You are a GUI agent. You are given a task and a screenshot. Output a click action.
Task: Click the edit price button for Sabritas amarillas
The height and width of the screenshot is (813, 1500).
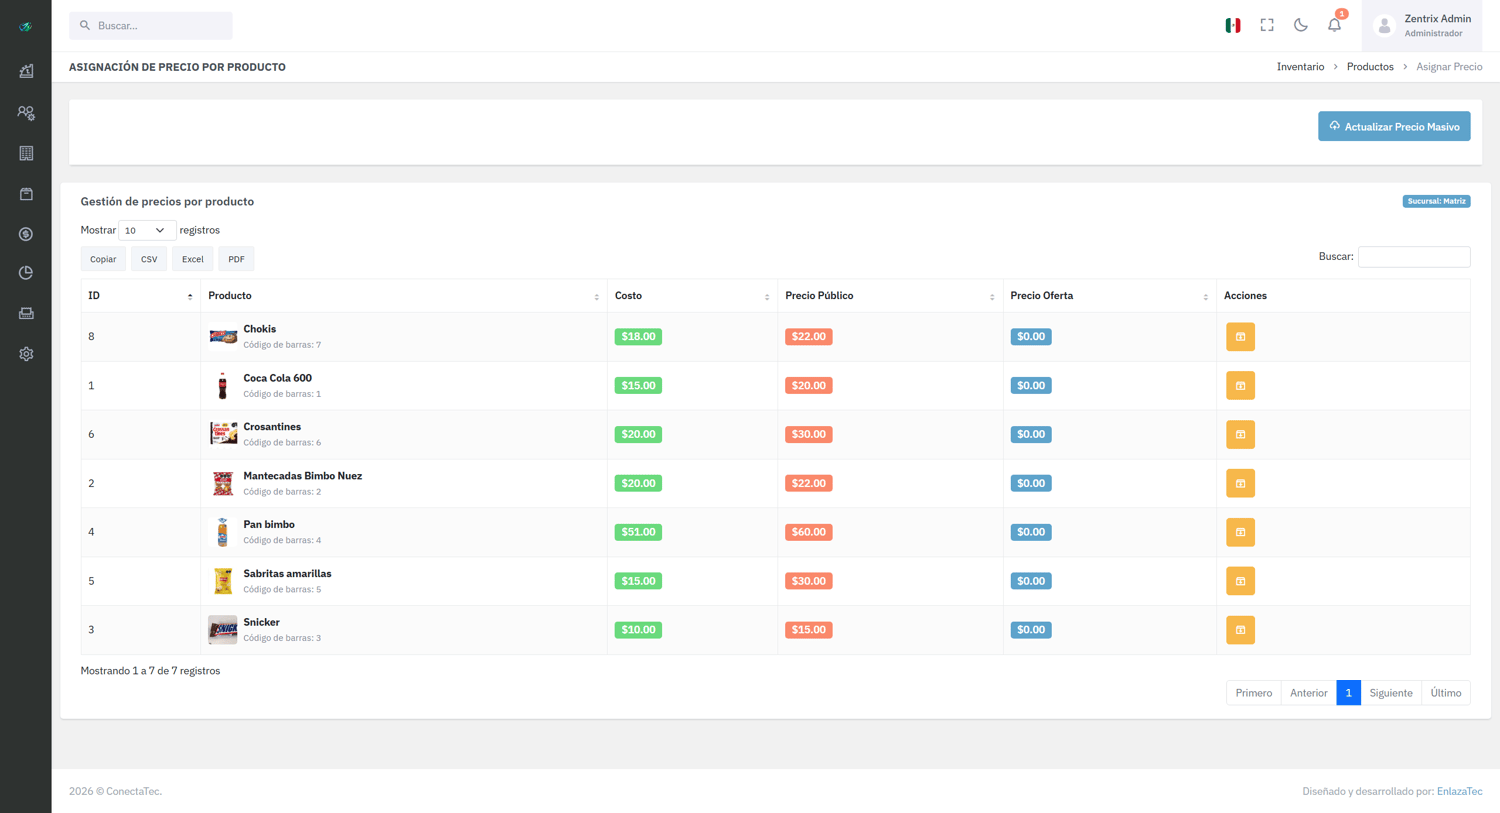(x=1240, y=581)
